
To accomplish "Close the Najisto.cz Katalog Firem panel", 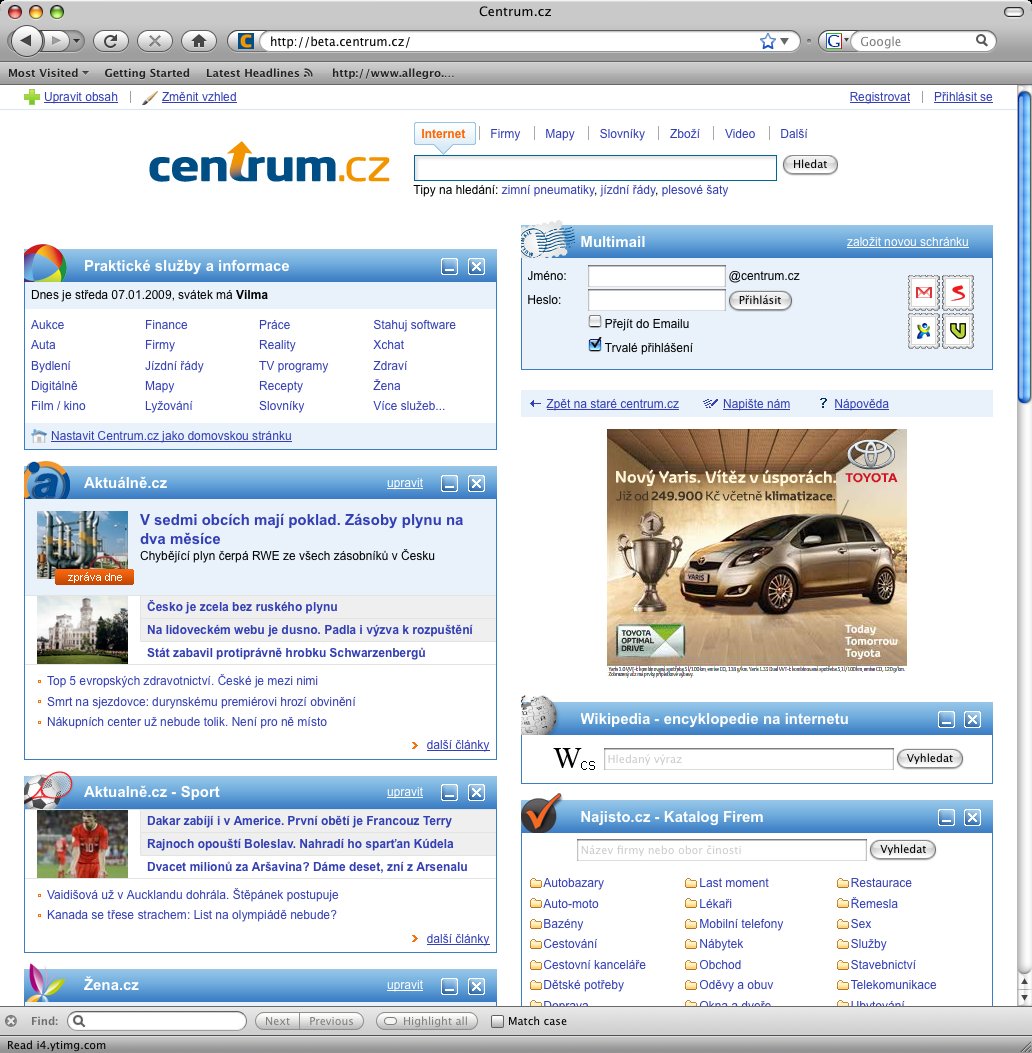I will click(972, 817).
